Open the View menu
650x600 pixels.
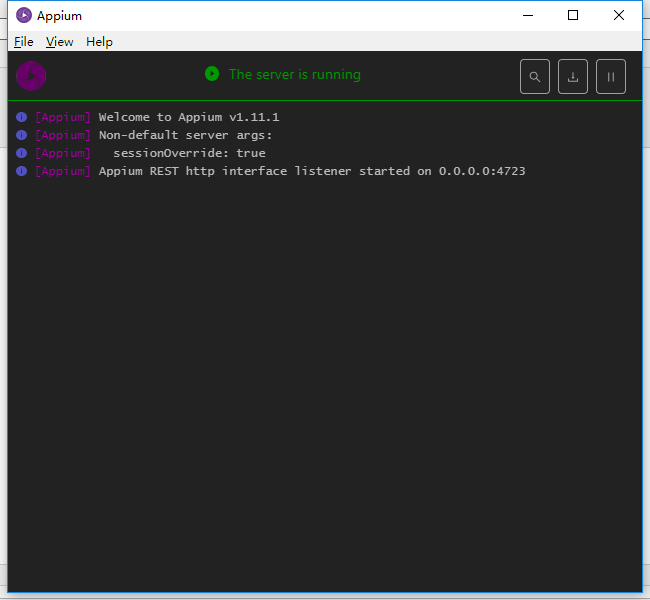(59, 42)
